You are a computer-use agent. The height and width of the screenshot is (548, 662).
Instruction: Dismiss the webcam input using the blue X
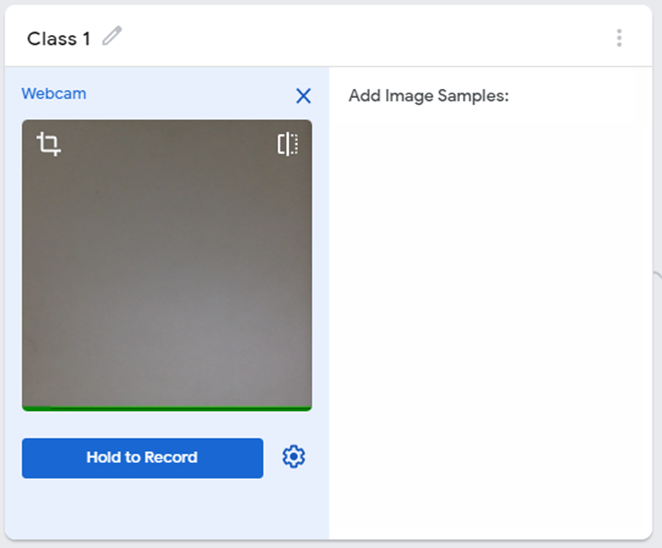coord(303,96)
